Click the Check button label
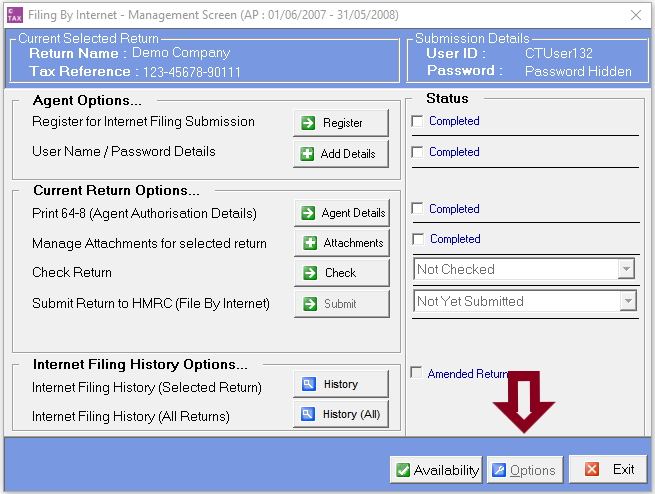Image resolution: width=655 pixels, height=494 pixels. click(340, 273)
